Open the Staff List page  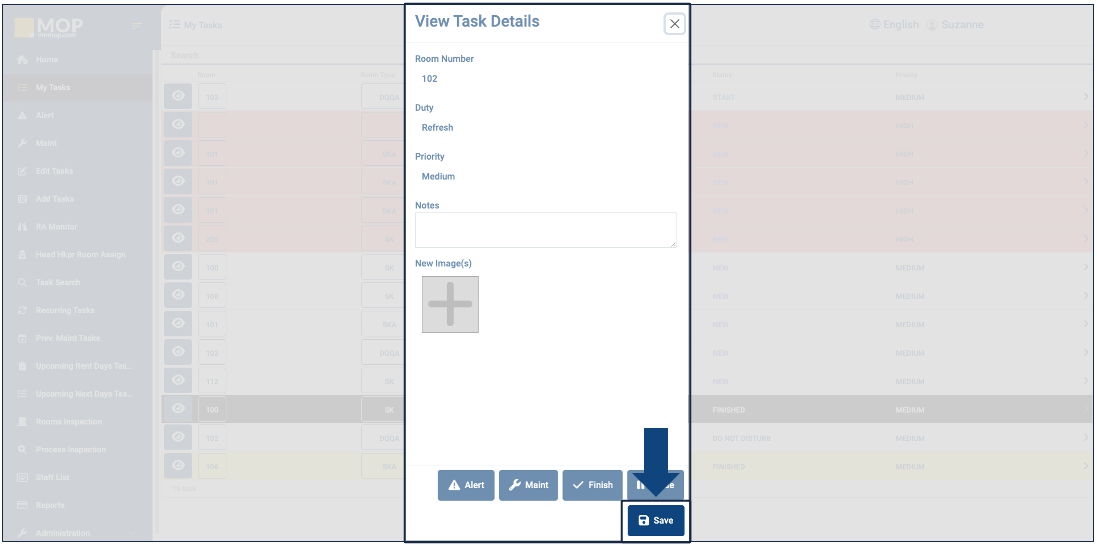[x=52, y=478]
